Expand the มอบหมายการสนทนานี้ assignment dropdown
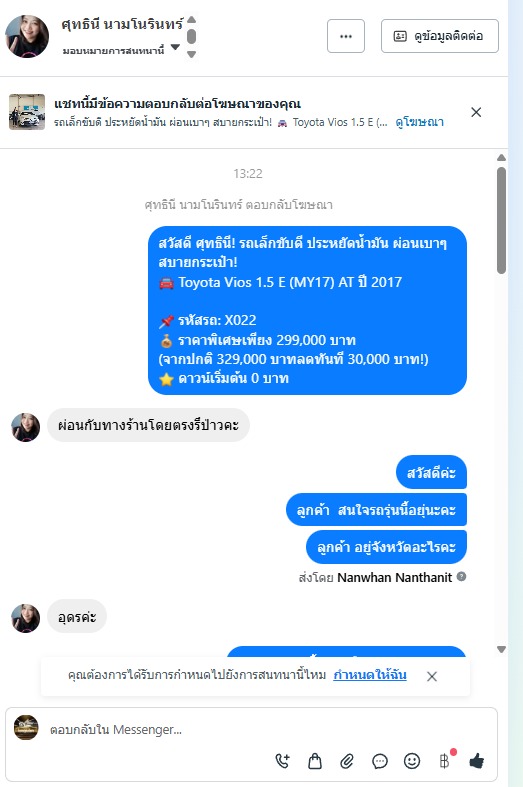The height and width of the screenshot is (787, 523). tap(175, 47)
